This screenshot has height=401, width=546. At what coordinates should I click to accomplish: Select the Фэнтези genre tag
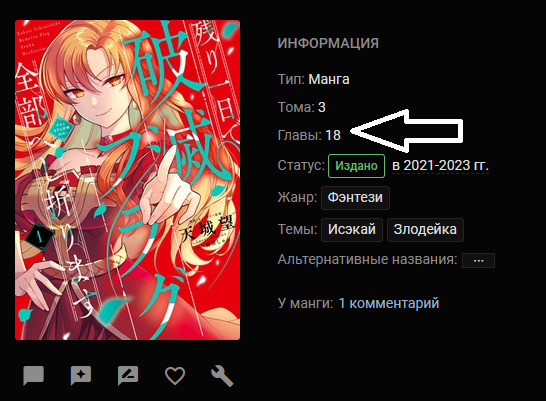tap(355, 198)
